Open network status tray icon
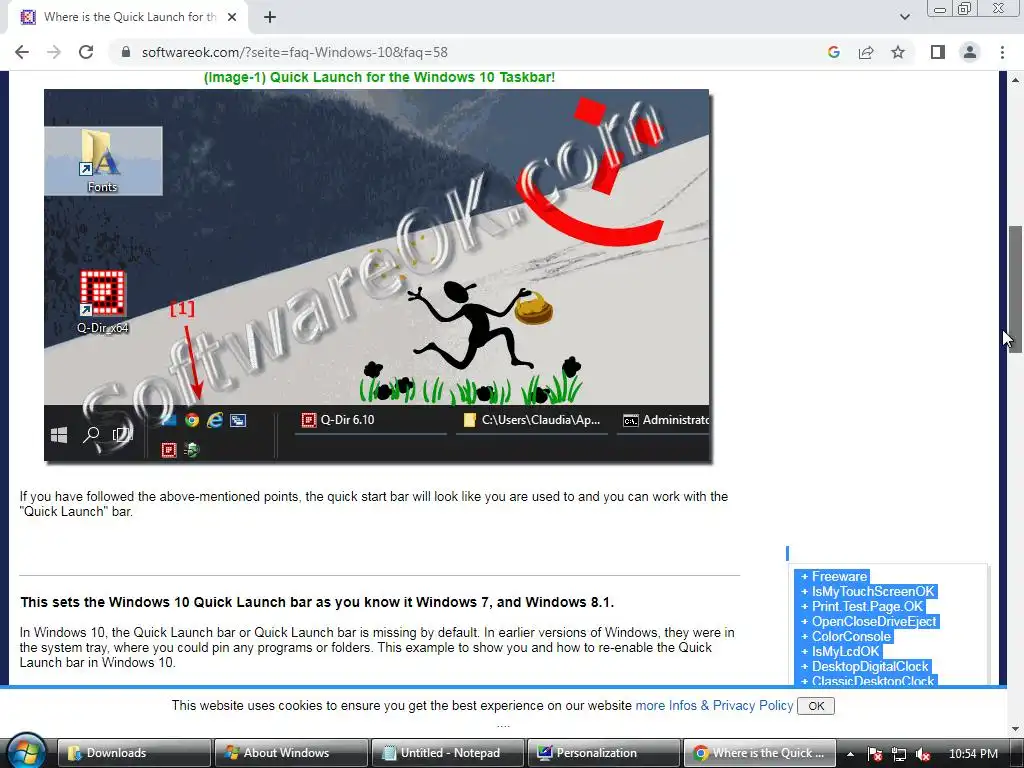This screenshot has height=768, width=1024. pos(899,754)
